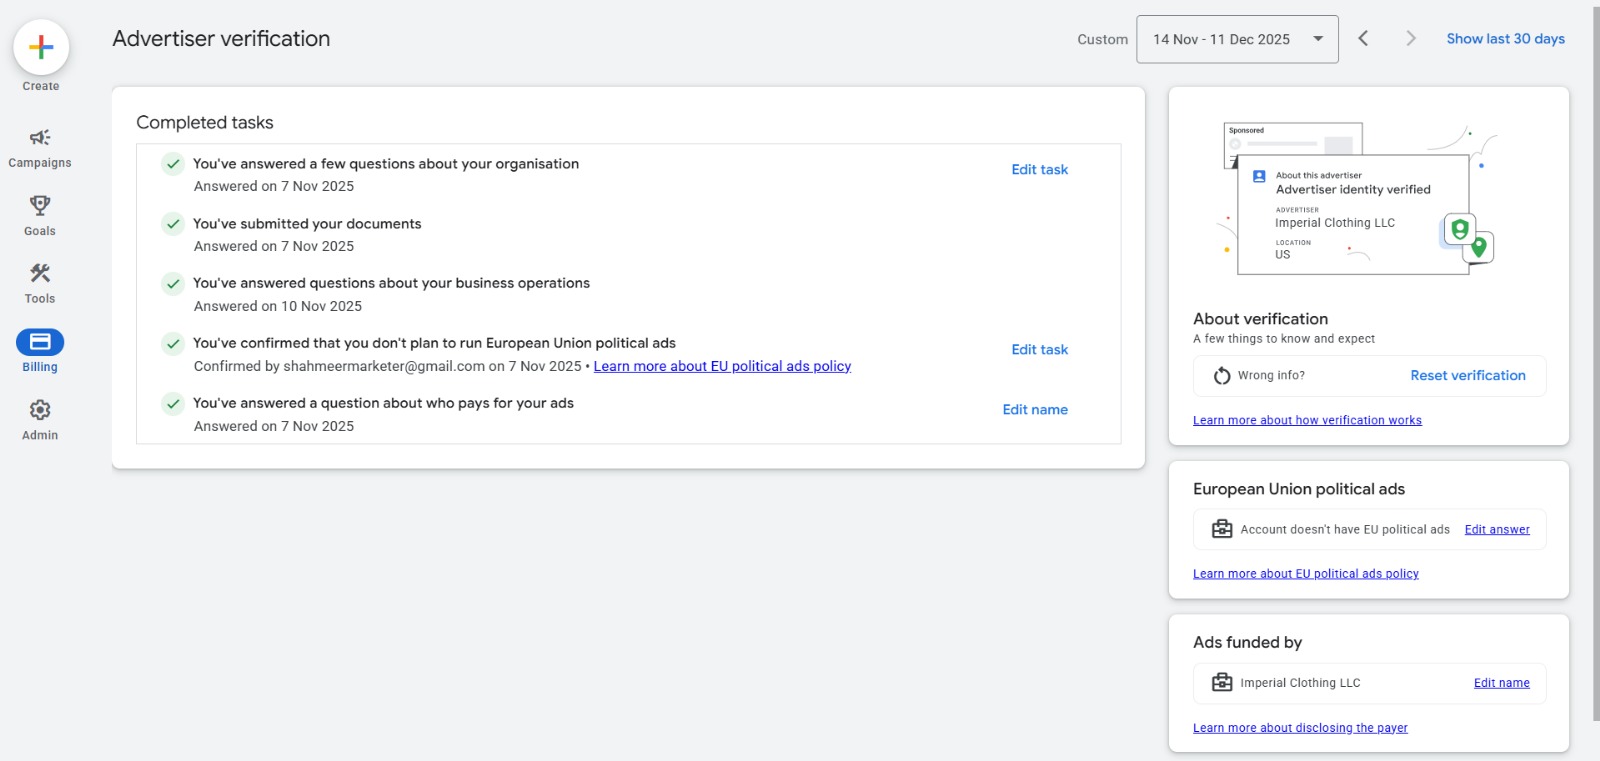
Task: Click the Wrong info reset icon
Action: [1221, 376]
